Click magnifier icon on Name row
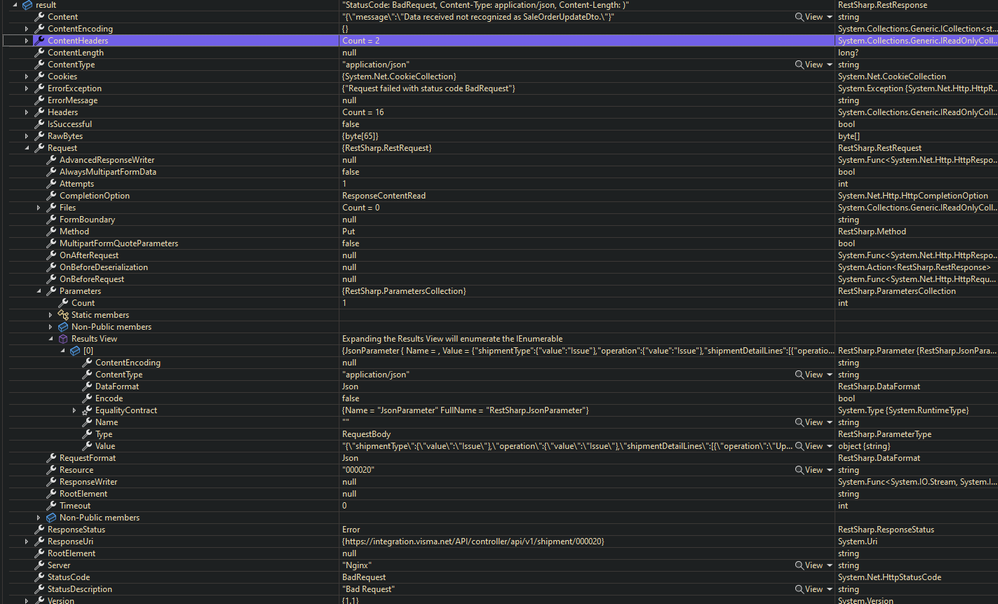 799,423
